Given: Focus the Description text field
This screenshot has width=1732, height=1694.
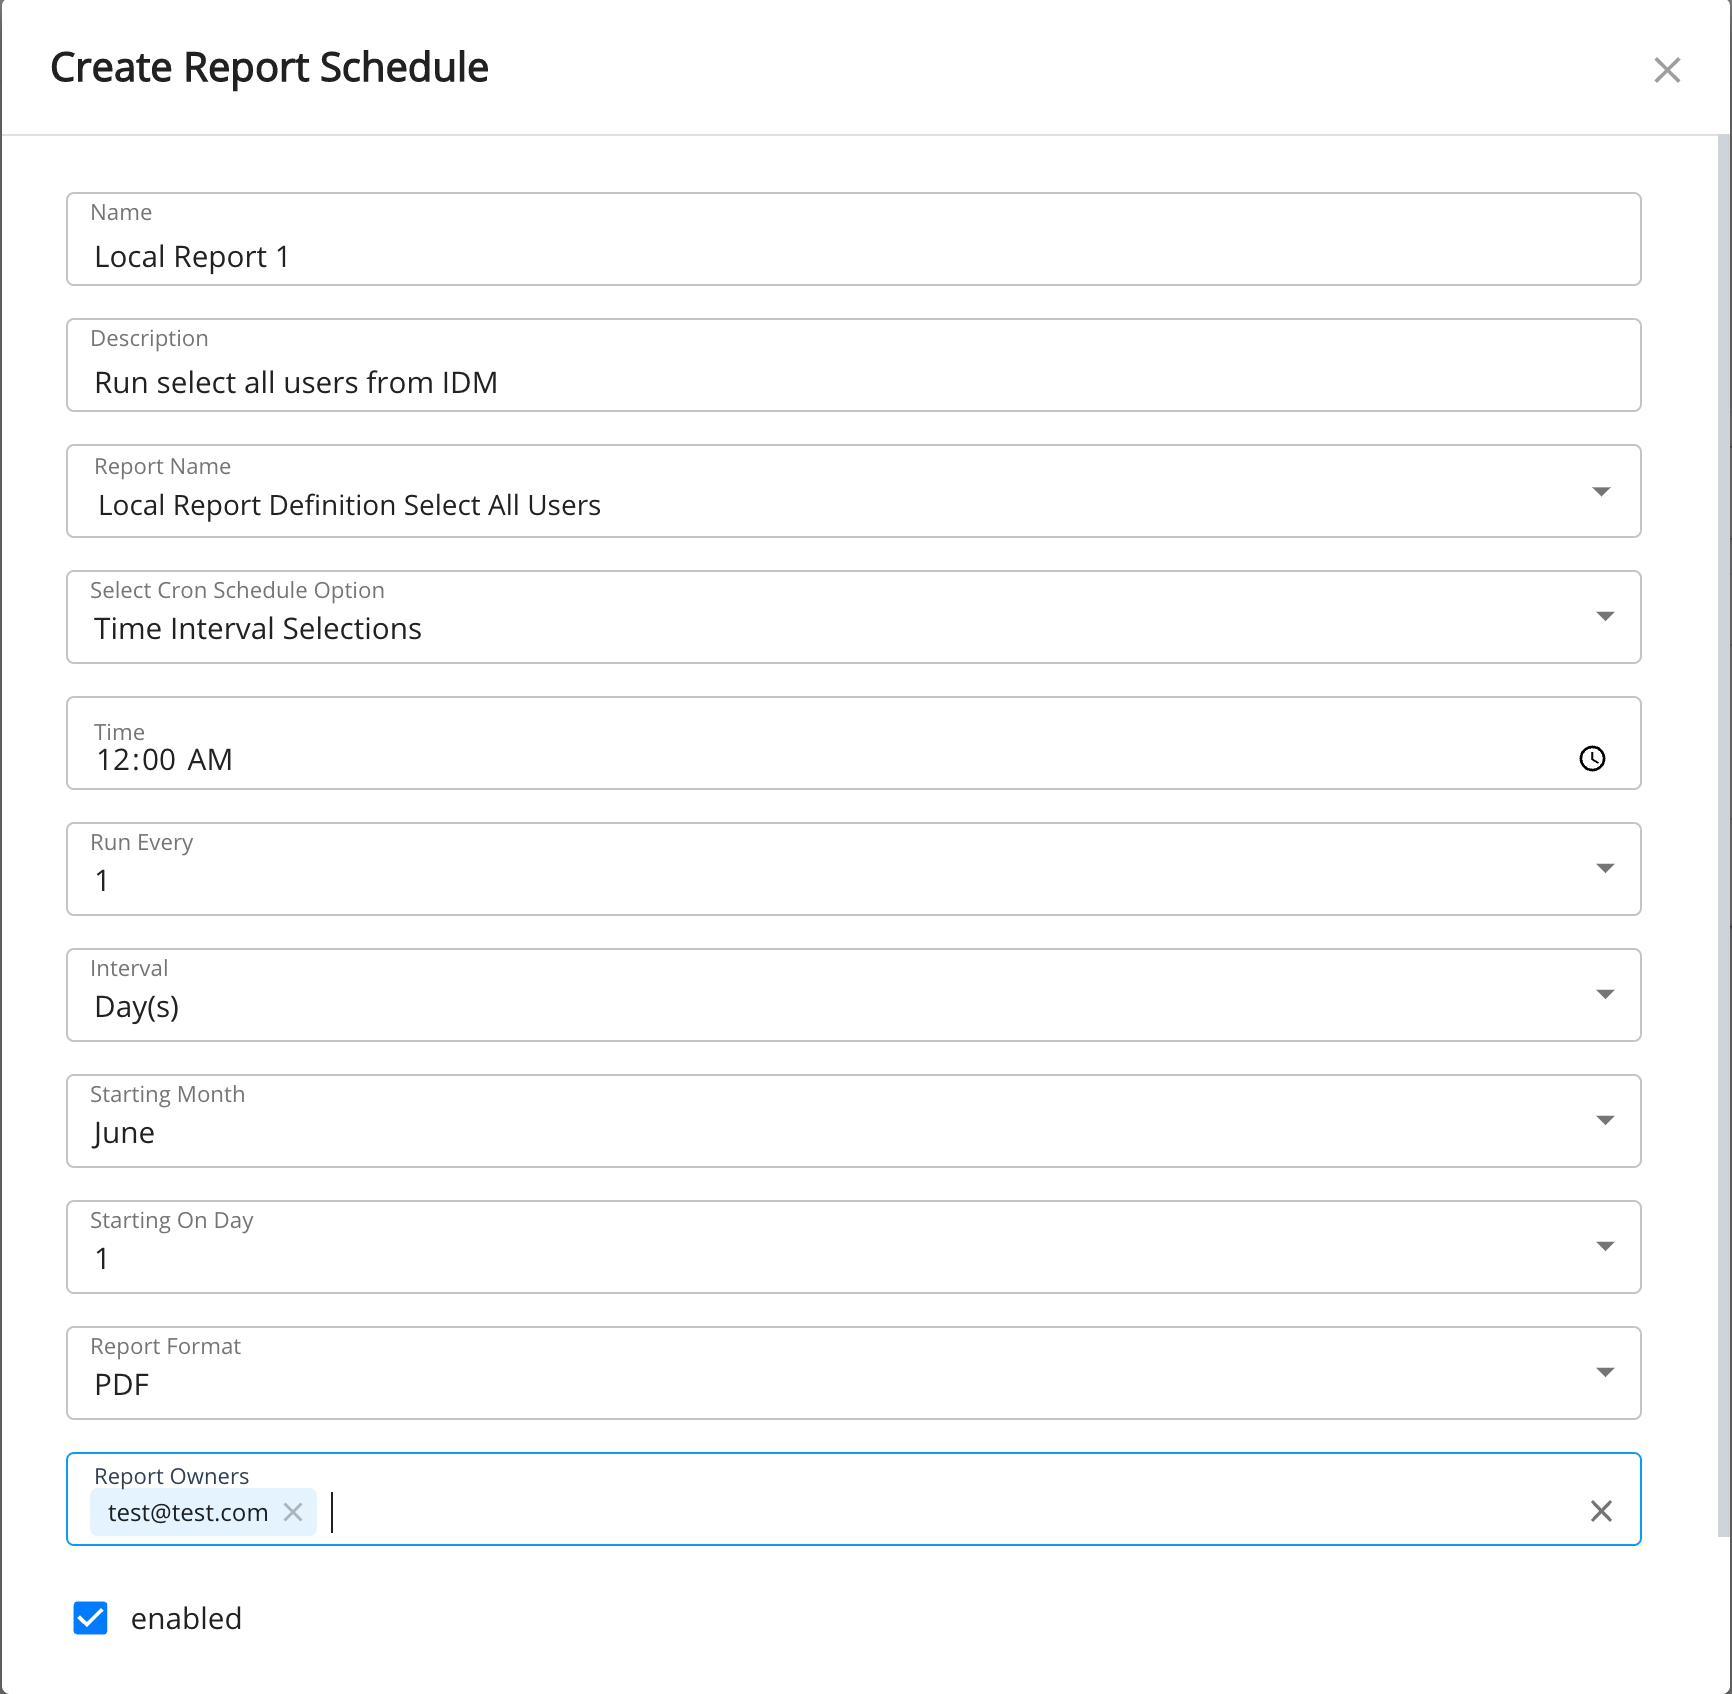Looking at the screenshot, I should (x=852, y=383).
